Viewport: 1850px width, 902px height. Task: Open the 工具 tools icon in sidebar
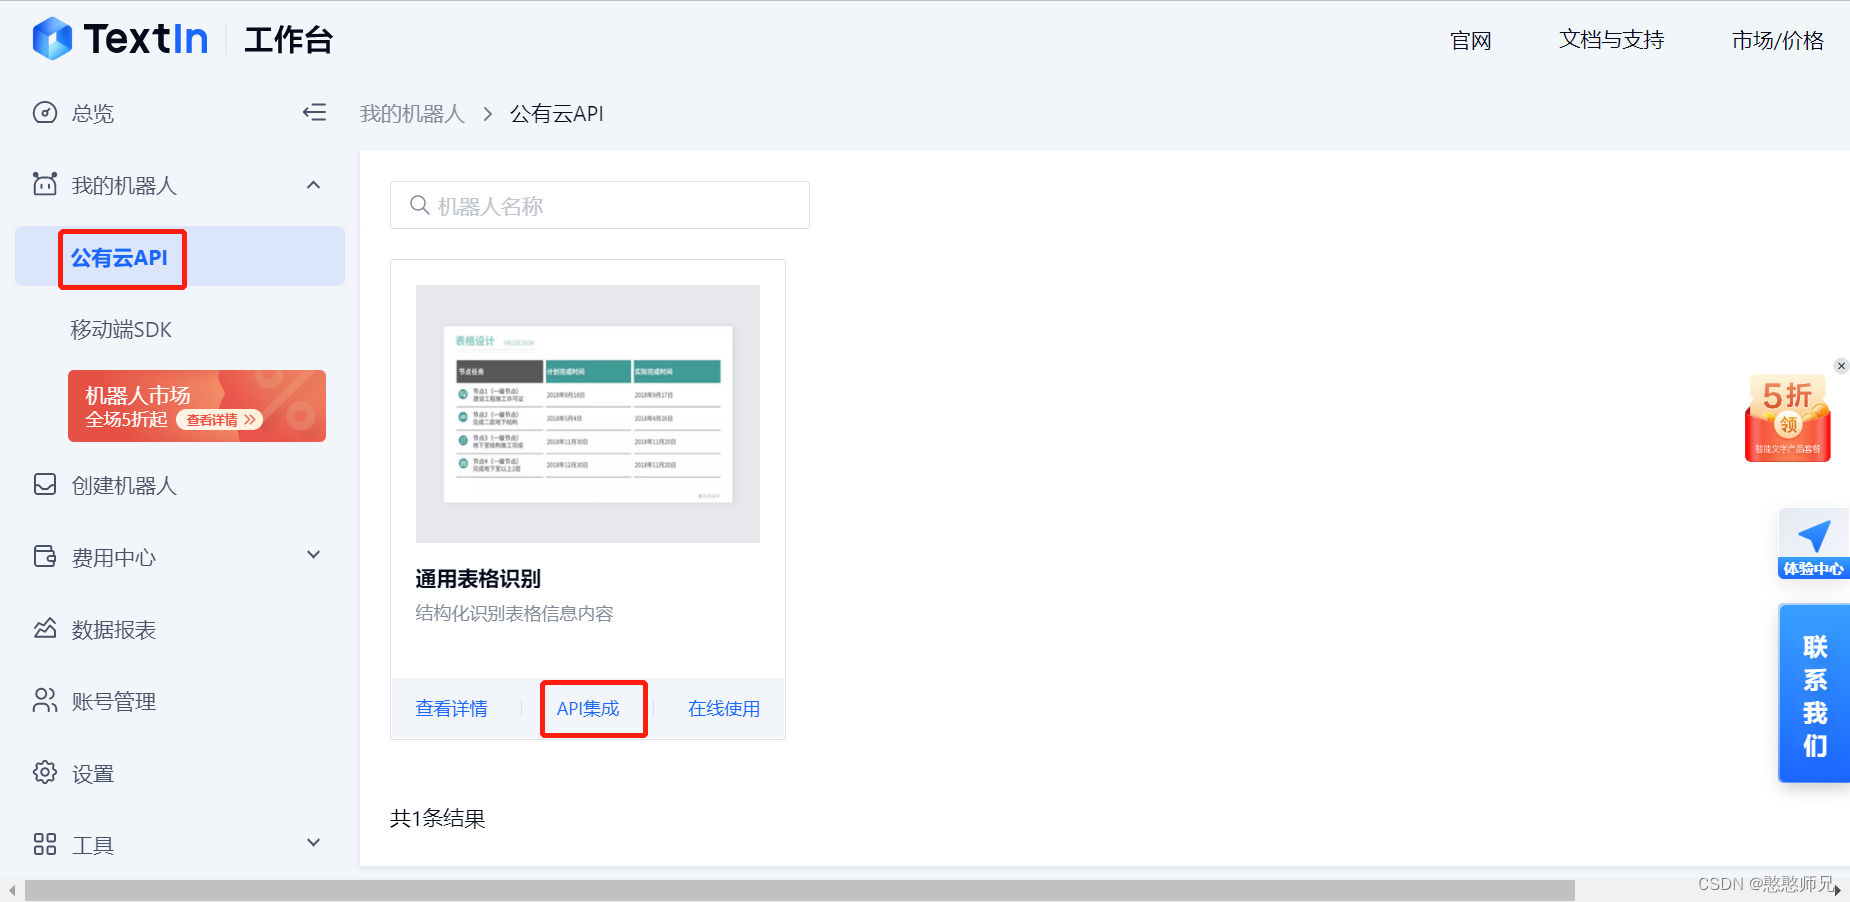pos(45,844)
